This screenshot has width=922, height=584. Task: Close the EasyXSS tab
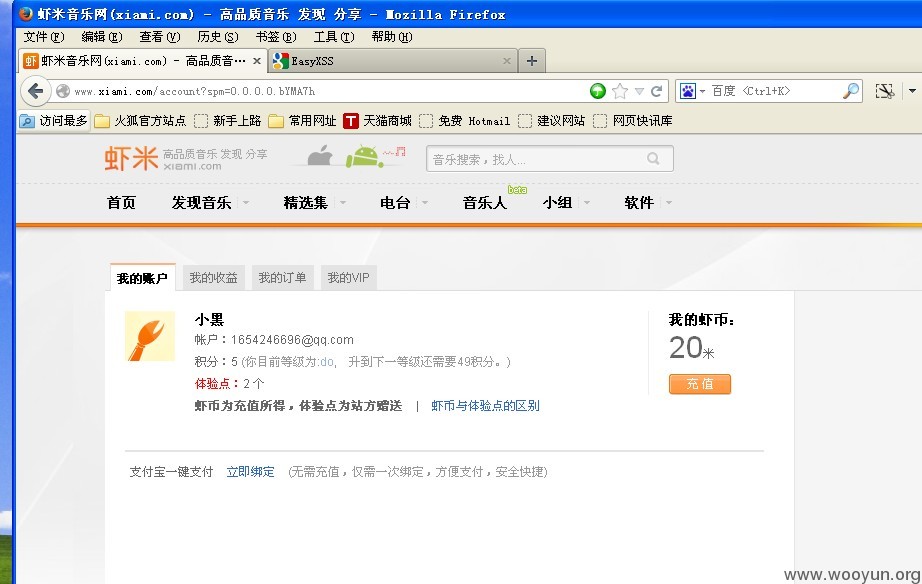[507, 61]
